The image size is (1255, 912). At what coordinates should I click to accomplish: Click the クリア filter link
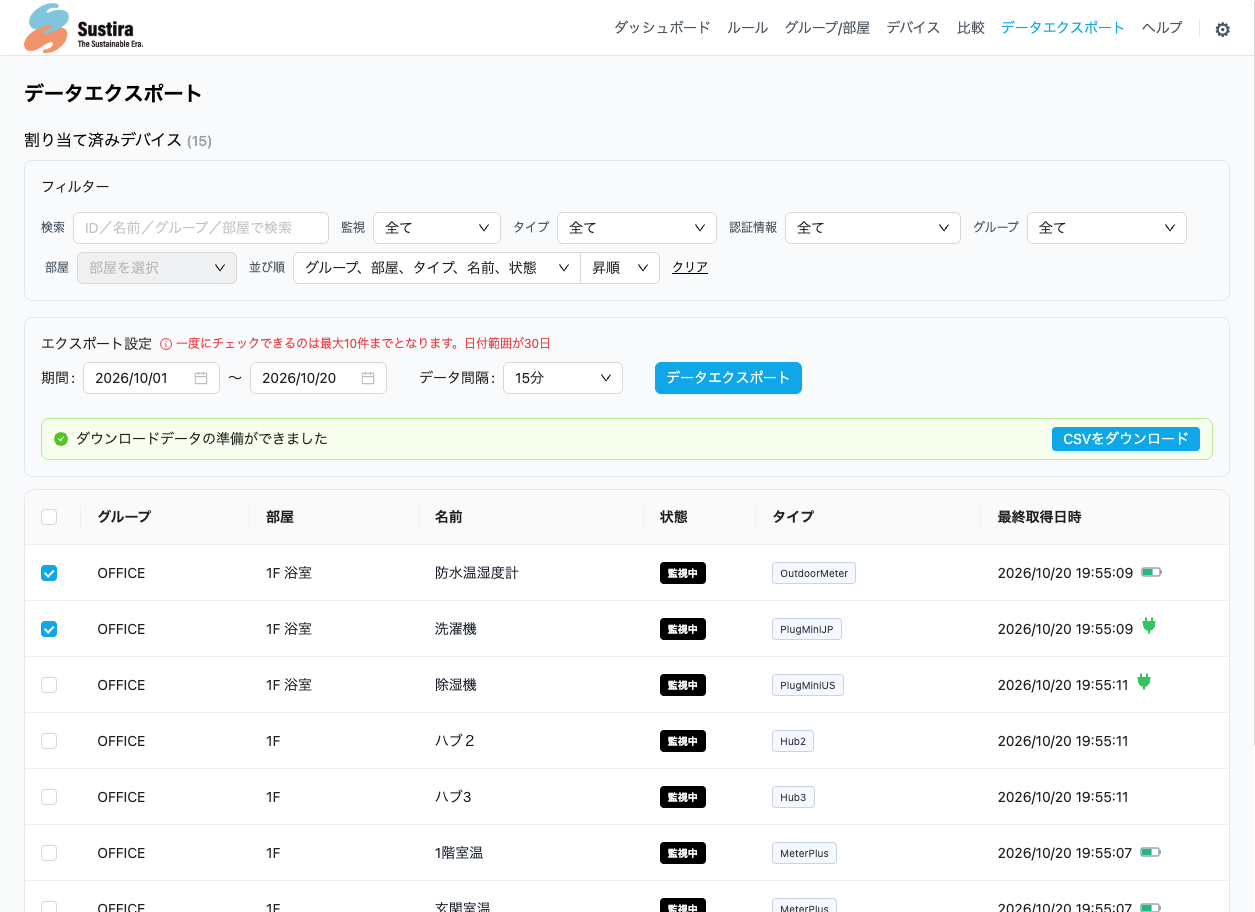click(x=690, y=268)
